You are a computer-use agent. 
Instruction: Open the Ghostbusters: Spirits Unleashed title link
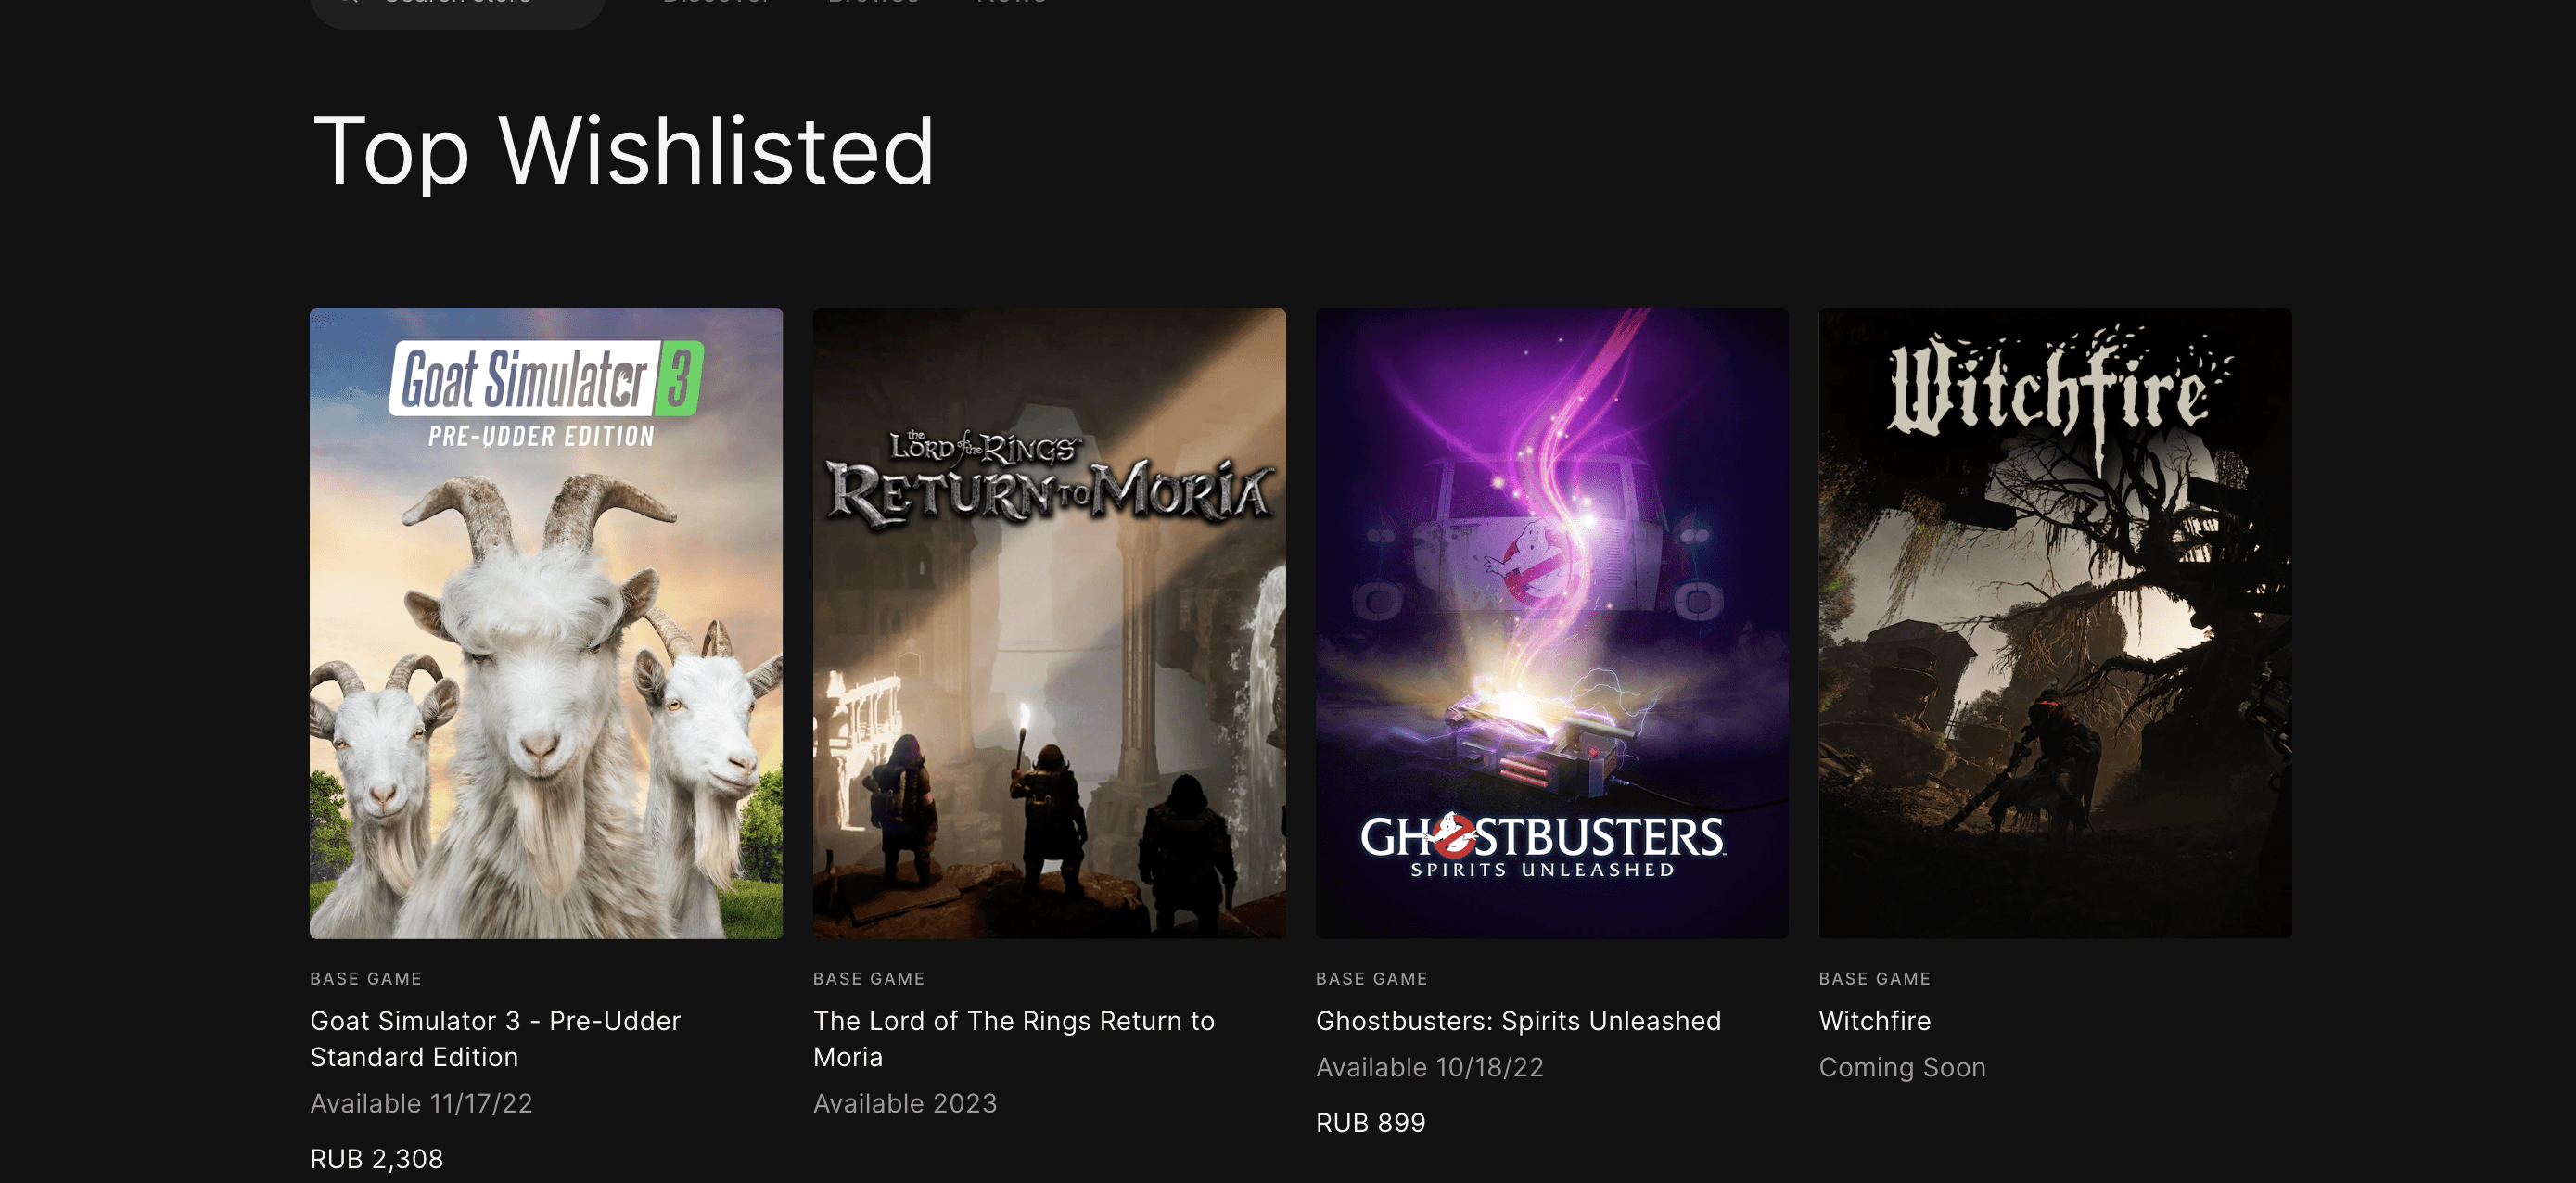(1518, 1021)
